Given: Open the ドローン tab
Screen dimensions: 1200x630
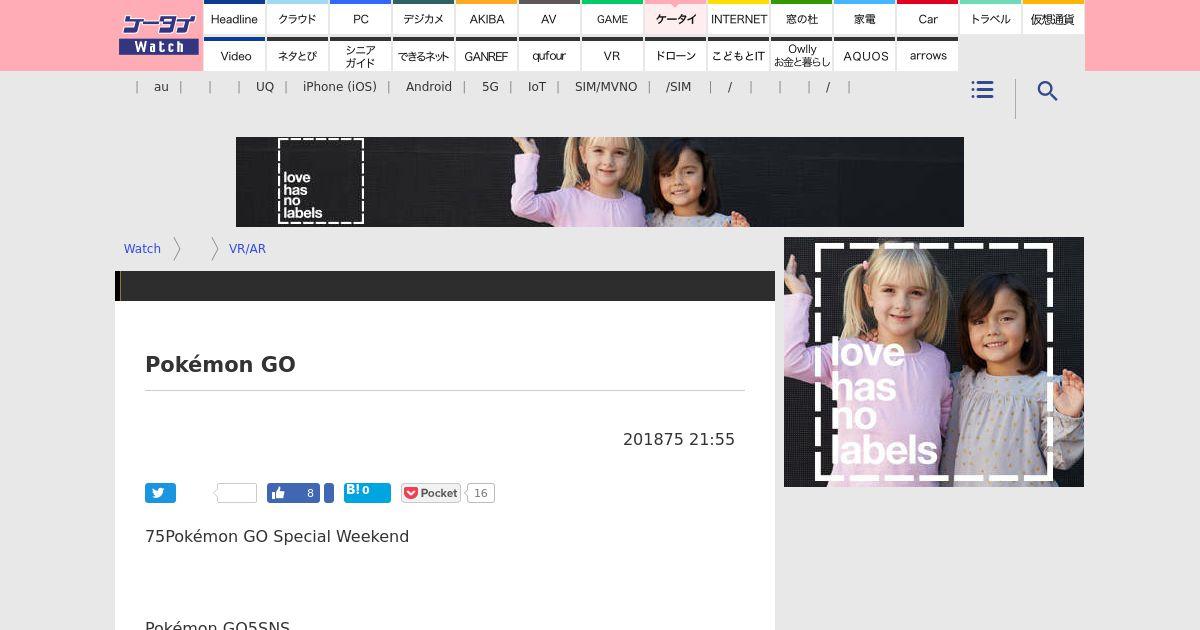Looking at the screenshot, I should [676, 55].
